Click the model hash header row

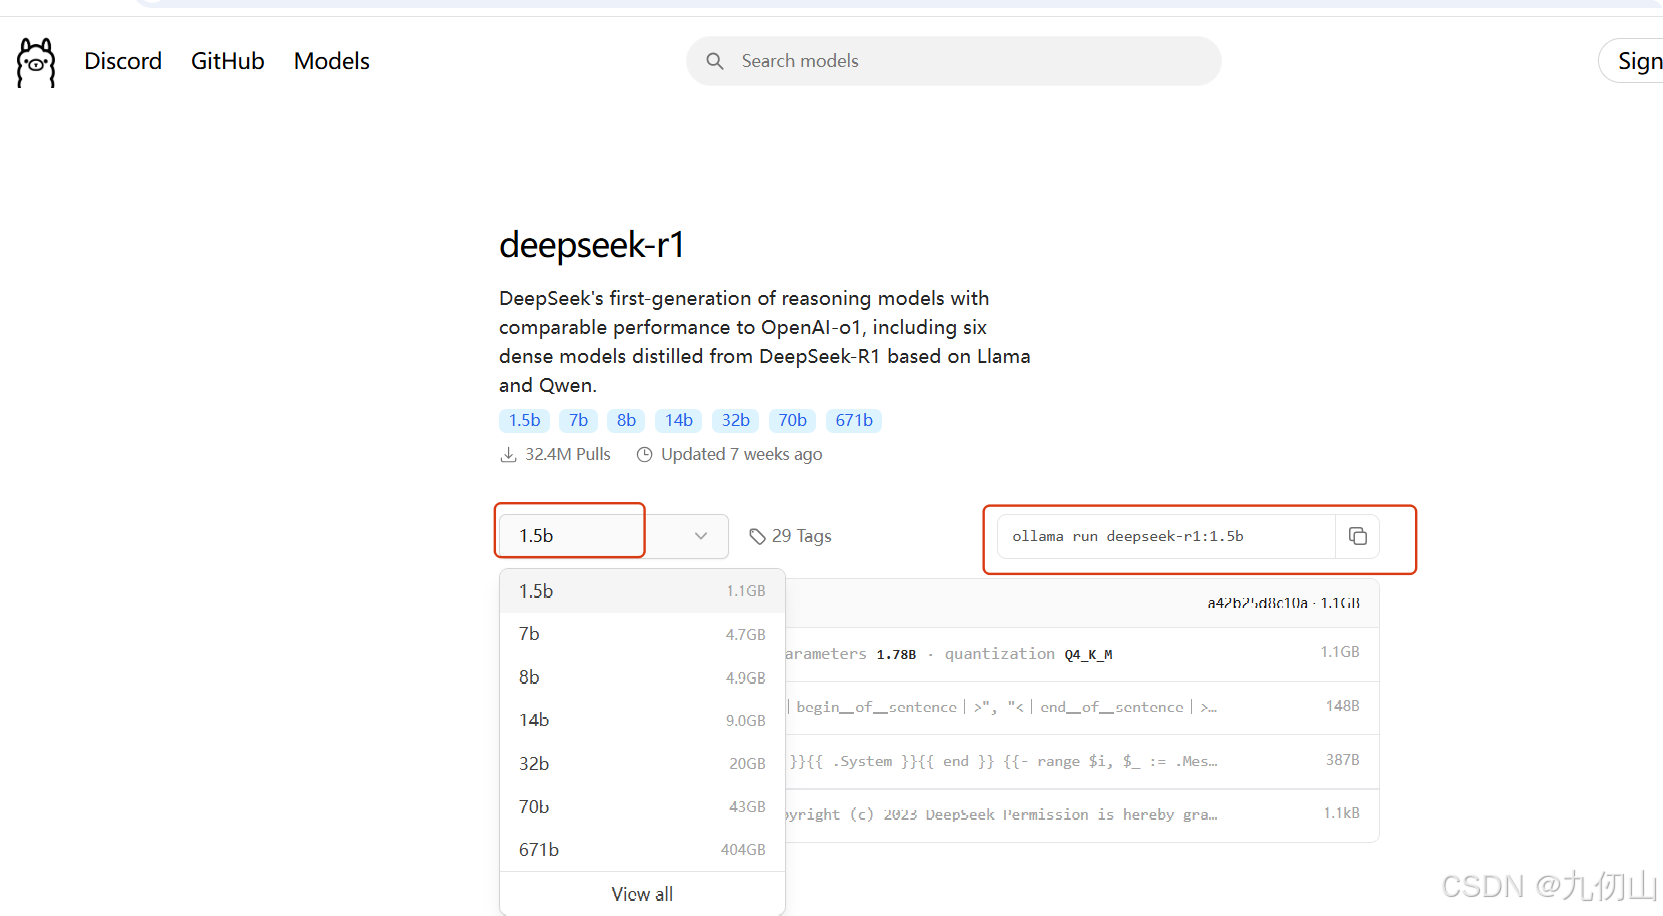[1082, 603]
